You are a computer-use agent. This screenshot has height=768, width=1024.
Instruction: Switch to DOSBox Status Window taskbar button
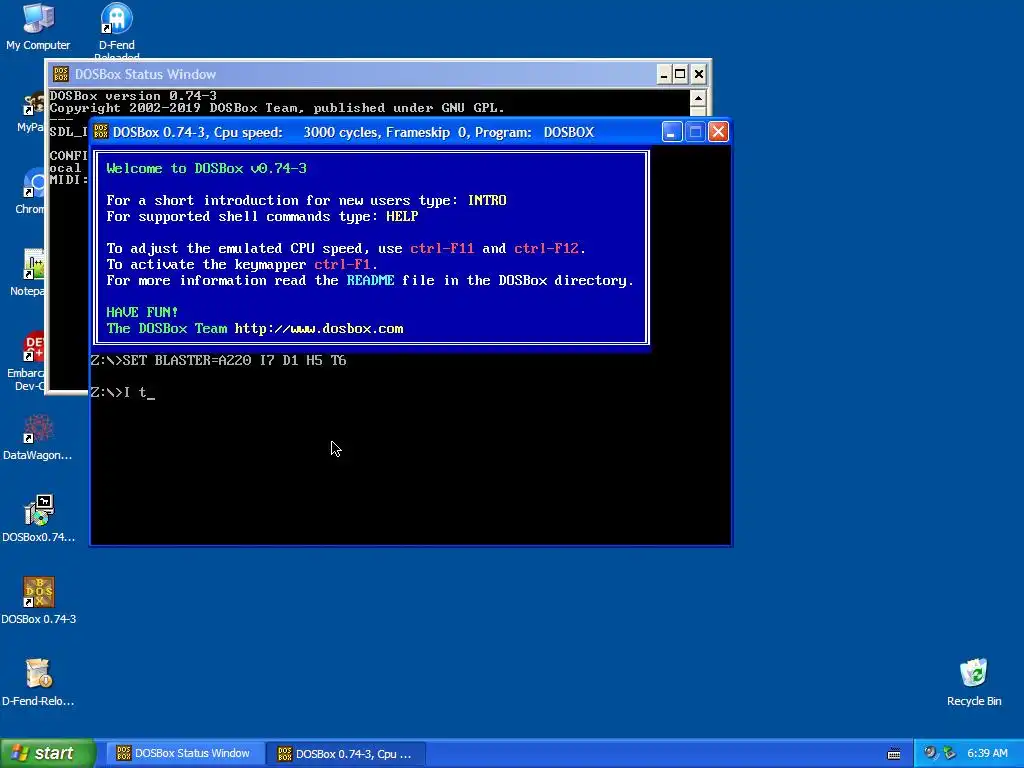point(184,754)
